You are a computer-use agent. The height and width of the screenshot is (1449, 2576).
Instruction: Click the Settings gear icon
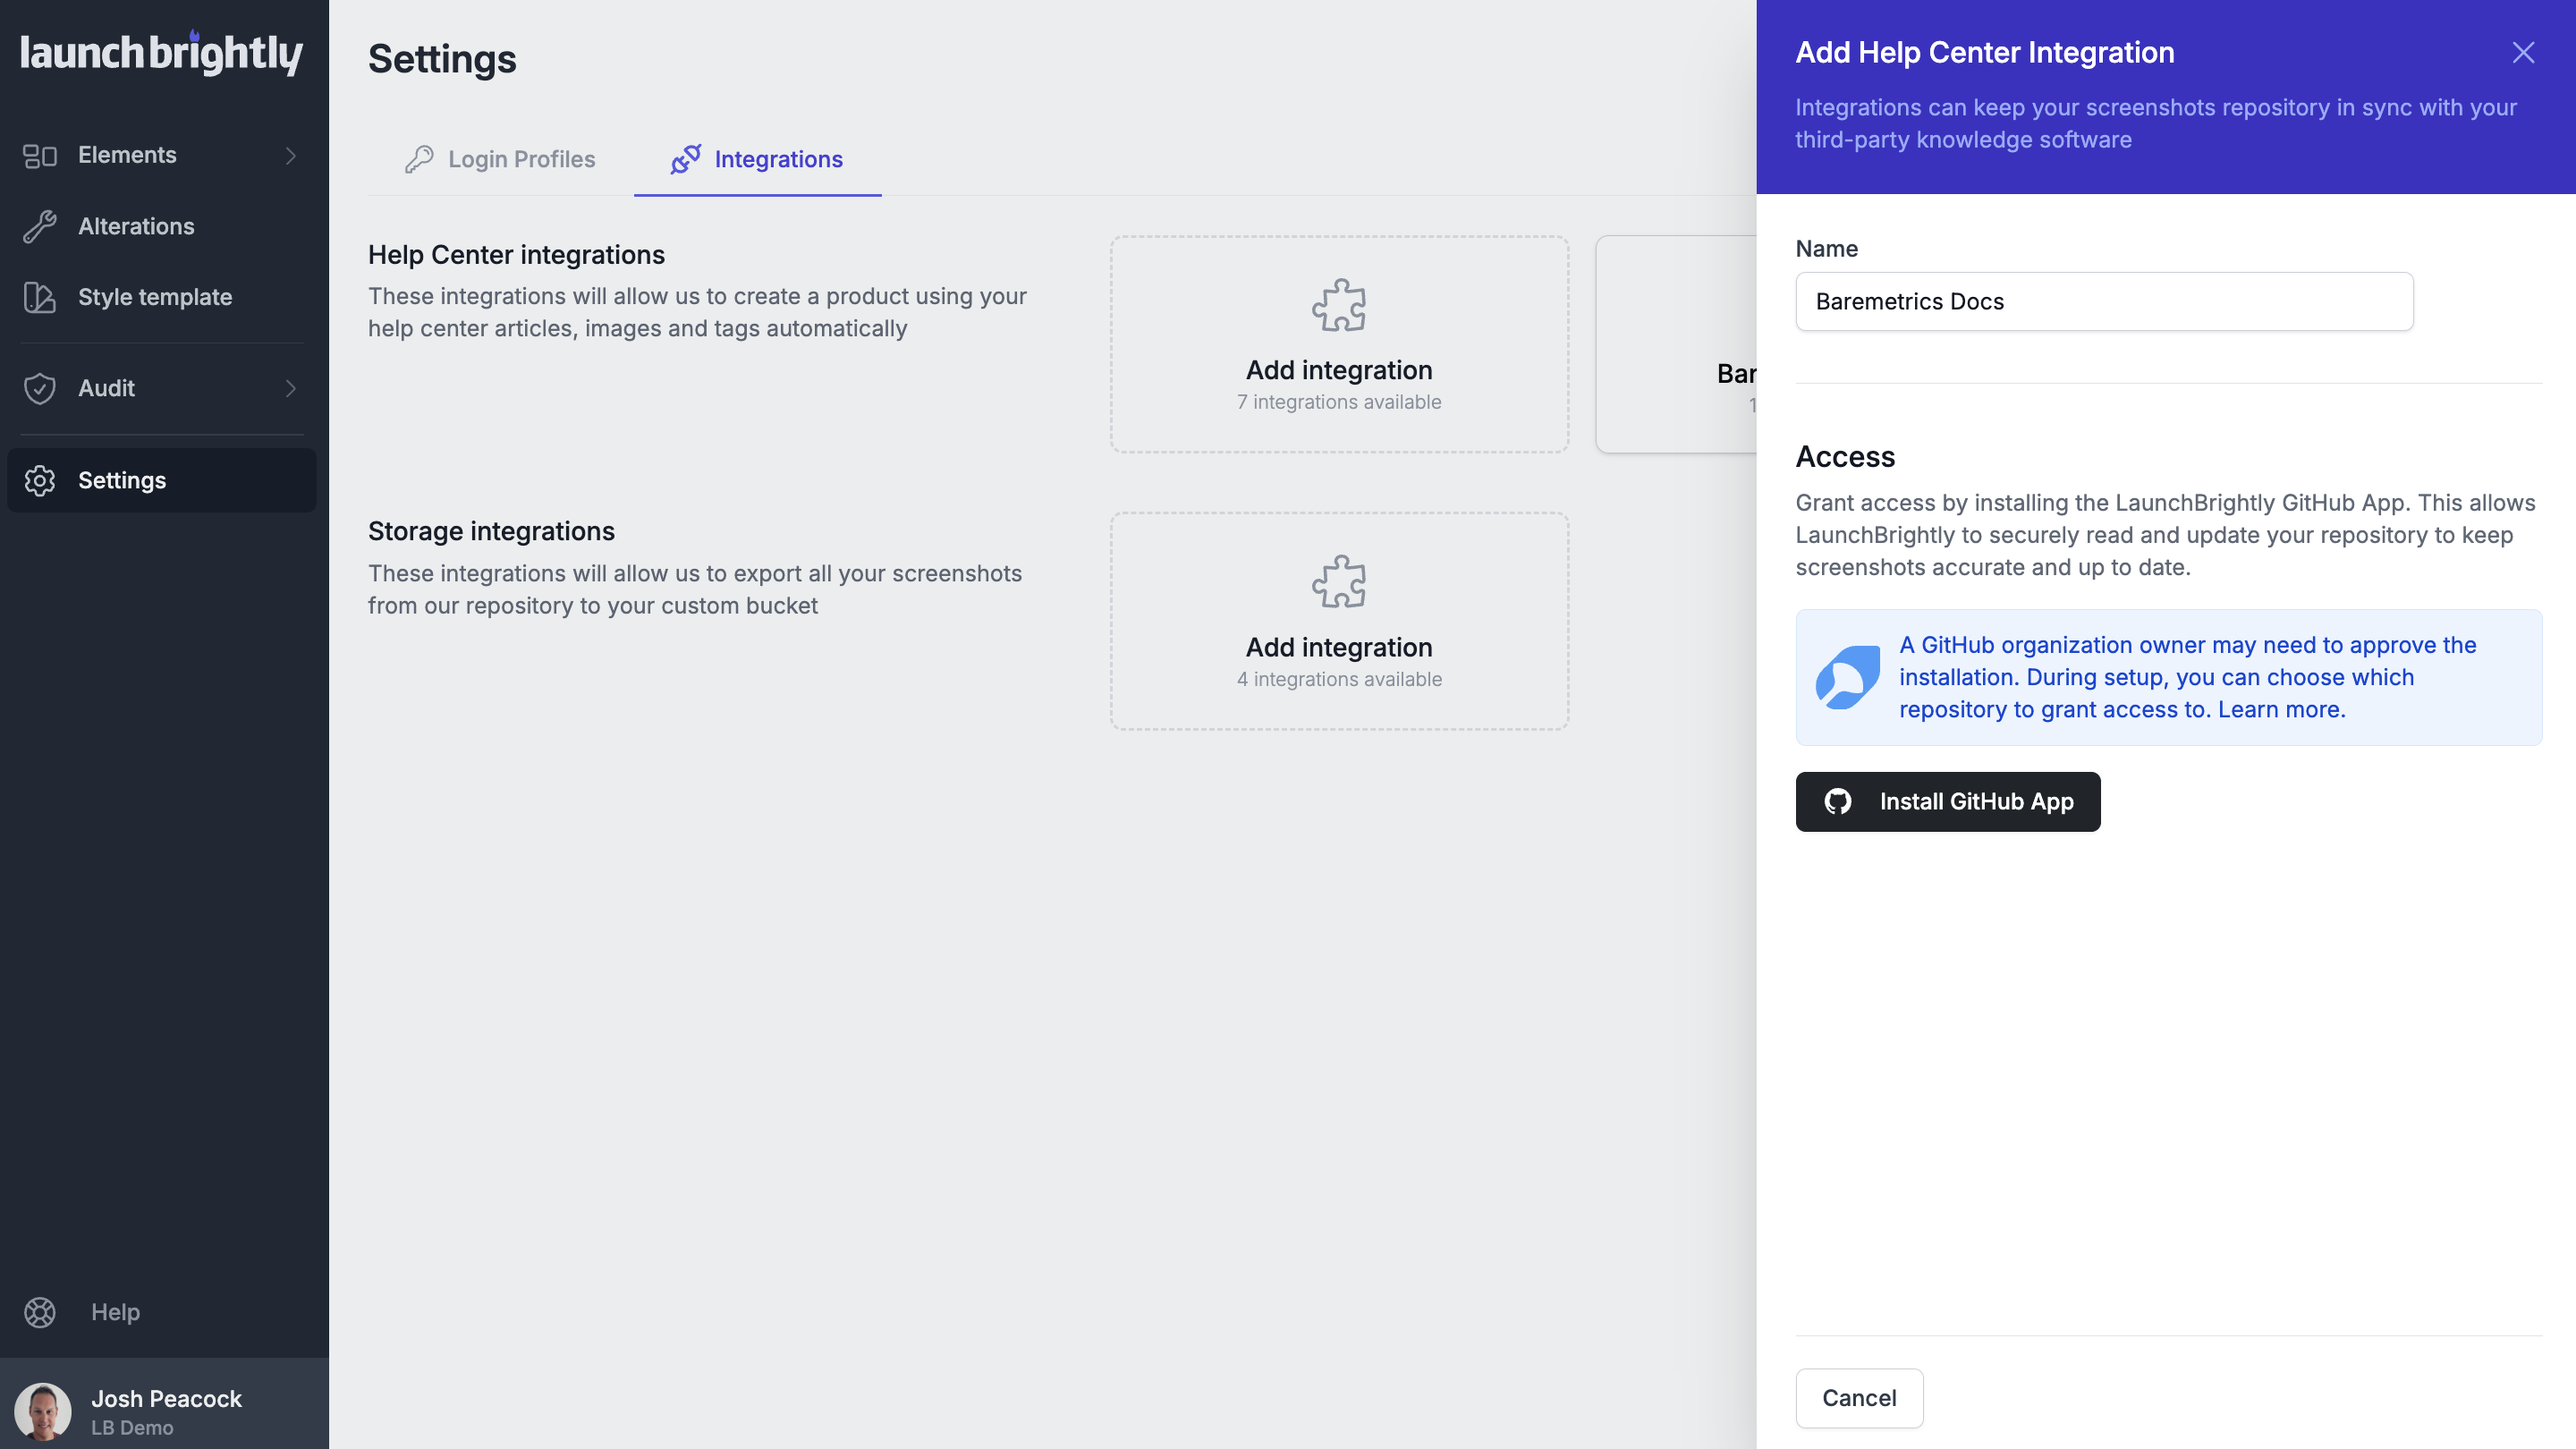coord(40,481)
